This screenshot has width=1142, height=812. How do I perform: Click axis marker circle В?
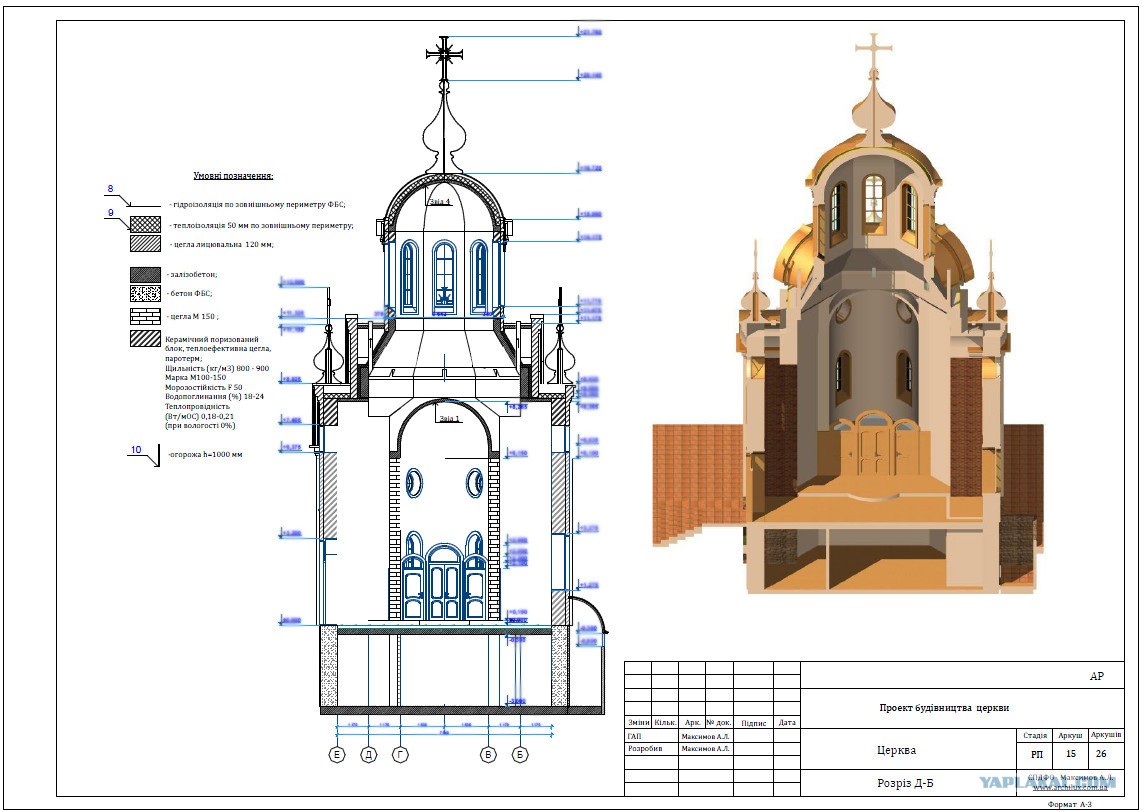coord(488,754)
